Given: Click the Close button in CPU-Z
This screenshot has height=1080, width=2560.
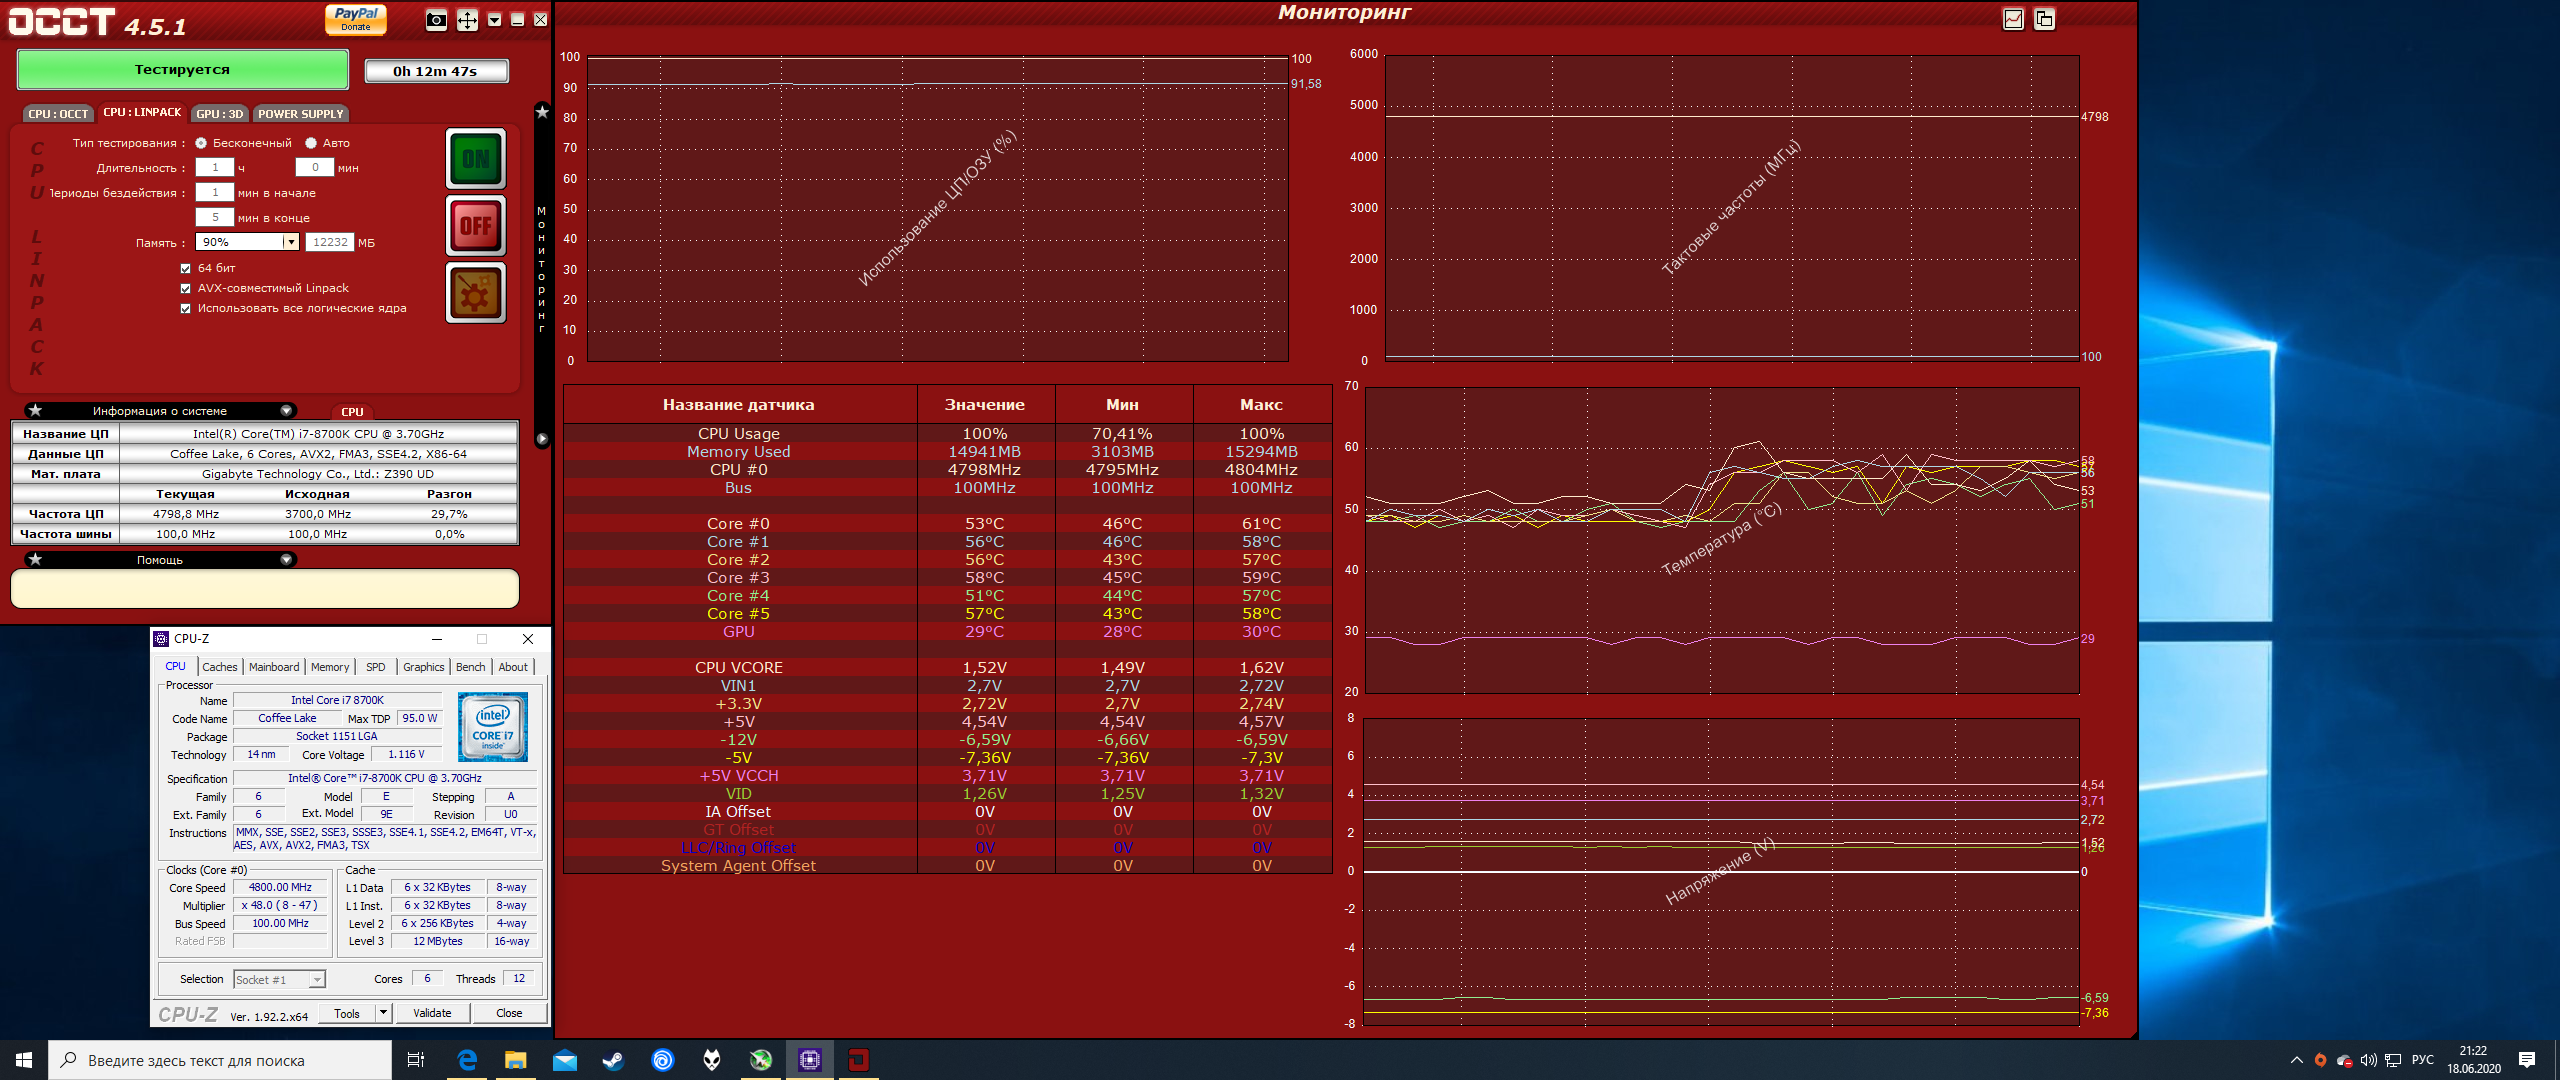Looking at the screenshot, I should [x=509, y=1013].
